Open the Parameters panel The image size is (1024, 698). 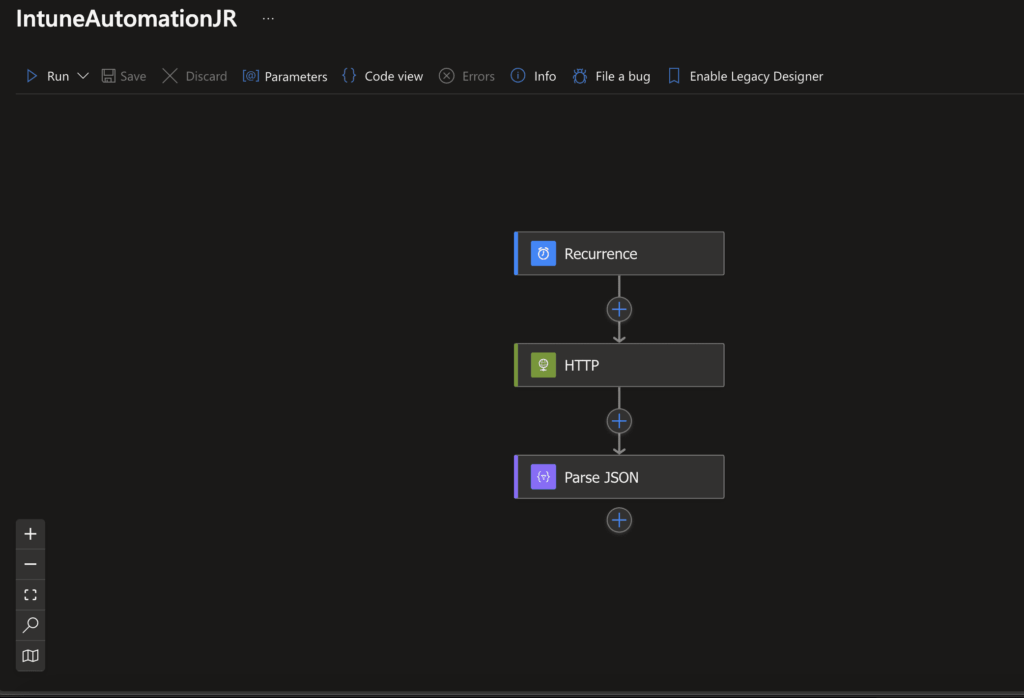(284, 75)
